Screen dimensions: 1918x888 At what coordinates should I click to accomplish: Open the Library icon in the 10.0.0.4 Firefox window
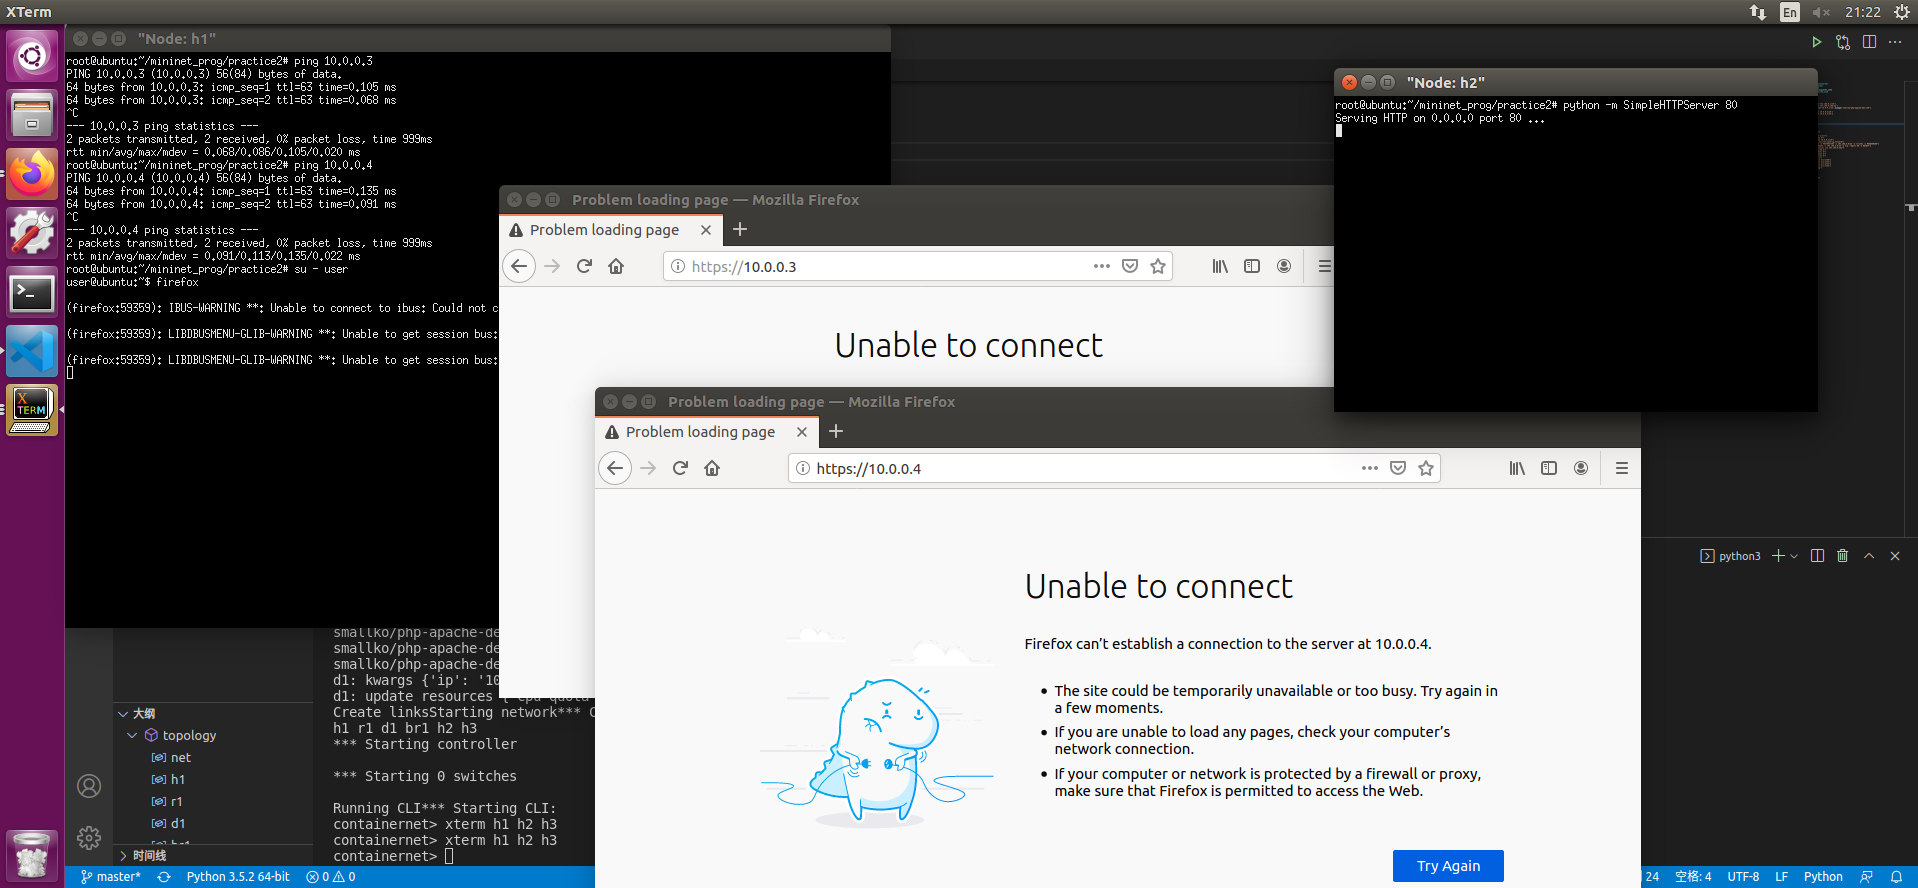1517,468
